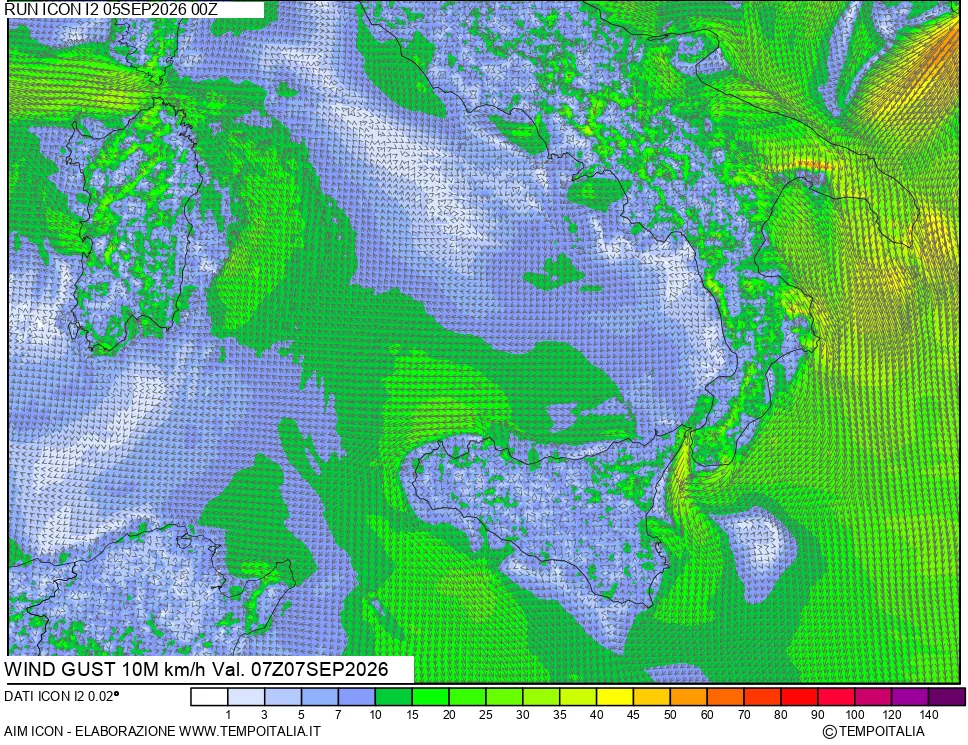Choose green legend swatch between 10 and 15
This screenshot has height=745, width=968.
394,697
